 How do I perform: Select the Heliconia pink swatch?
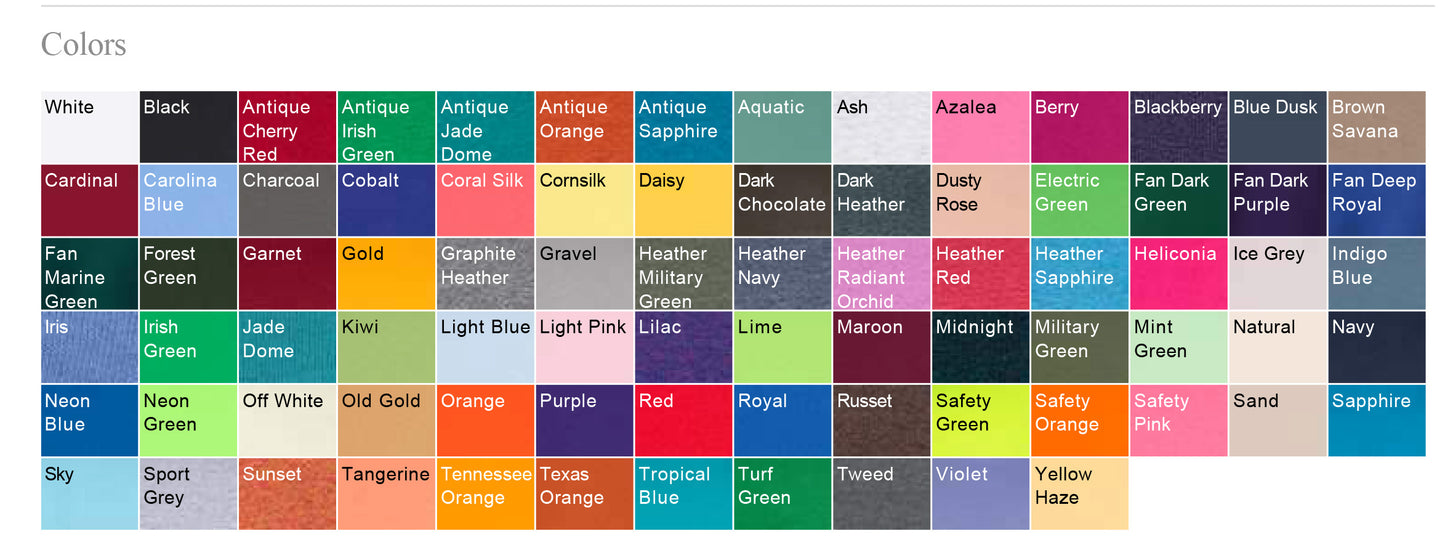[1179, 274]
